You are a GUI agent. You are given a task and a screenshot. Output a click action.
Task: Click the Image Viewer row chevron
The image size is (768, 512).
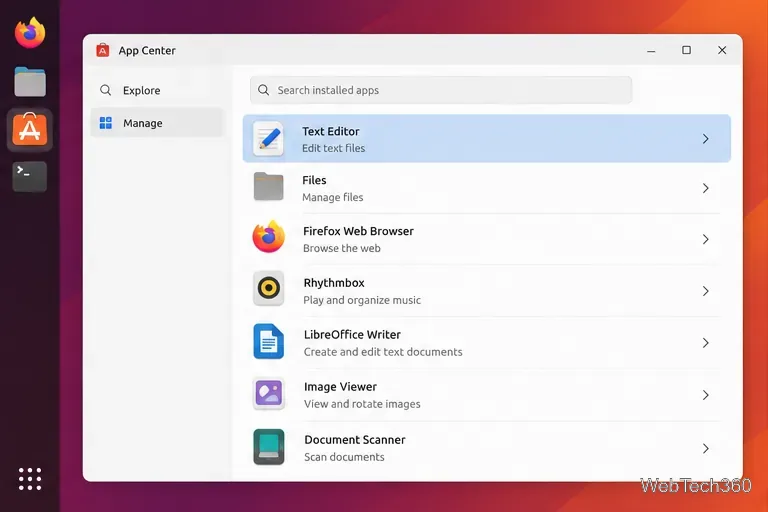[x=705, y=395]
